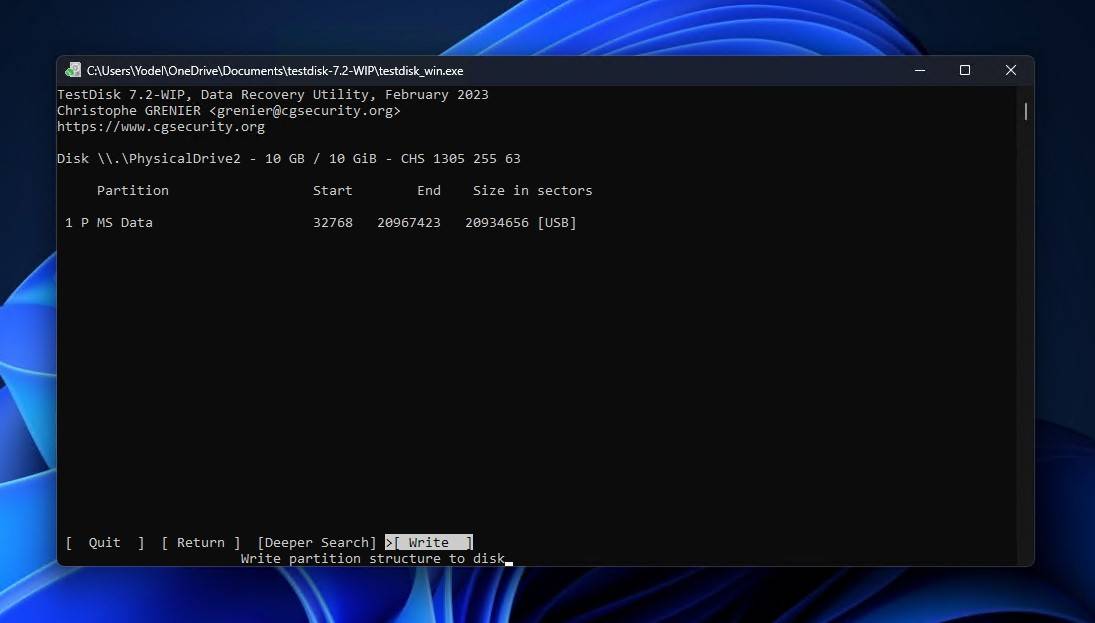
Task: Click the window title path text
Action: (x=275, y=71)
